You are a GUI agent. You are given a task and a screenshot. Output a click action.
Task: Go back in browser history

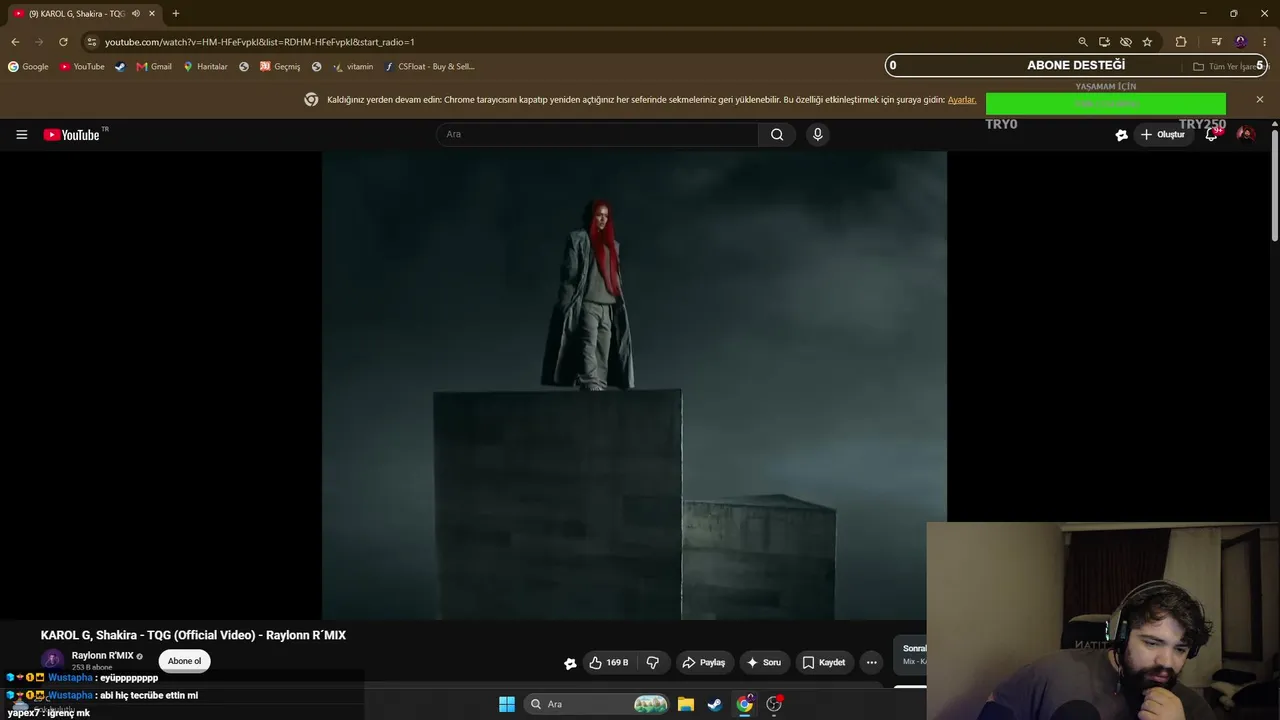[x=15, y=42]
